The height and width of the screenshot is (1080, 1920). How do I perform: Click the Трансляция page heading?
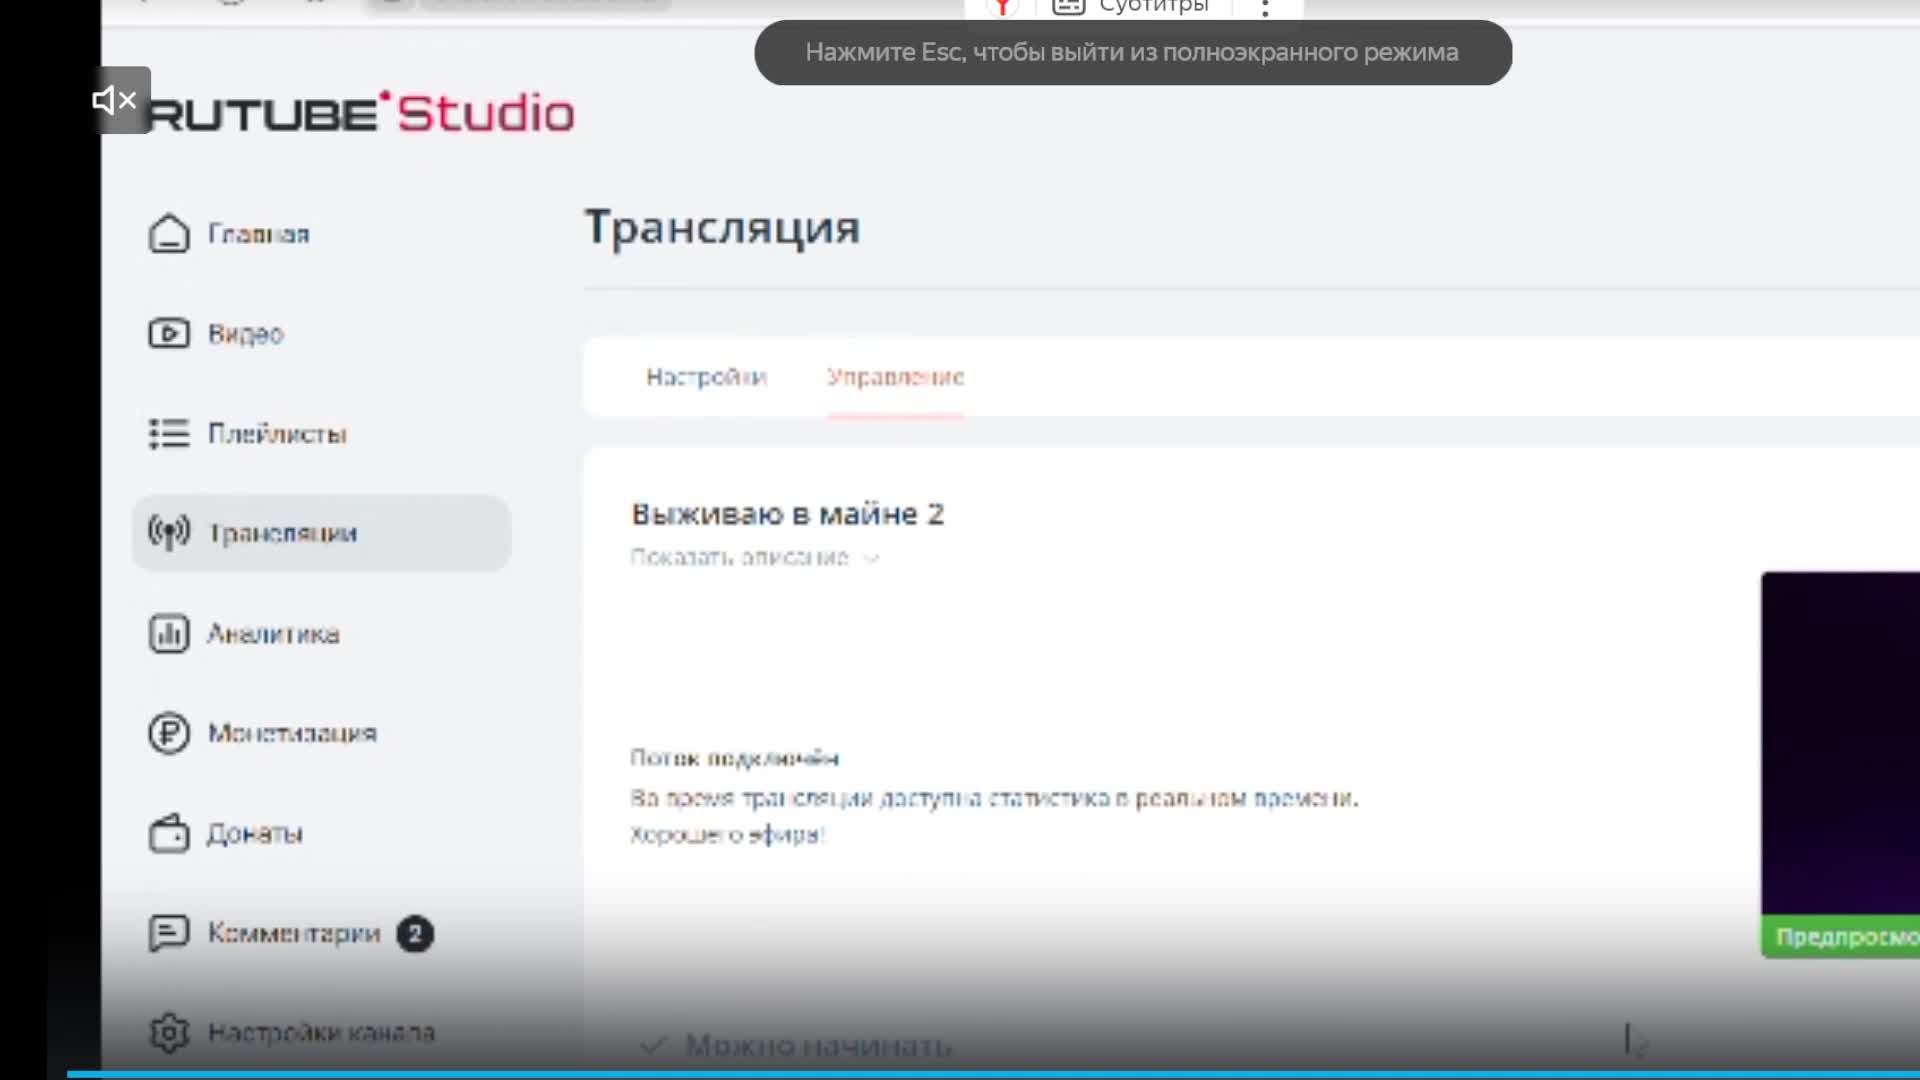722,228
